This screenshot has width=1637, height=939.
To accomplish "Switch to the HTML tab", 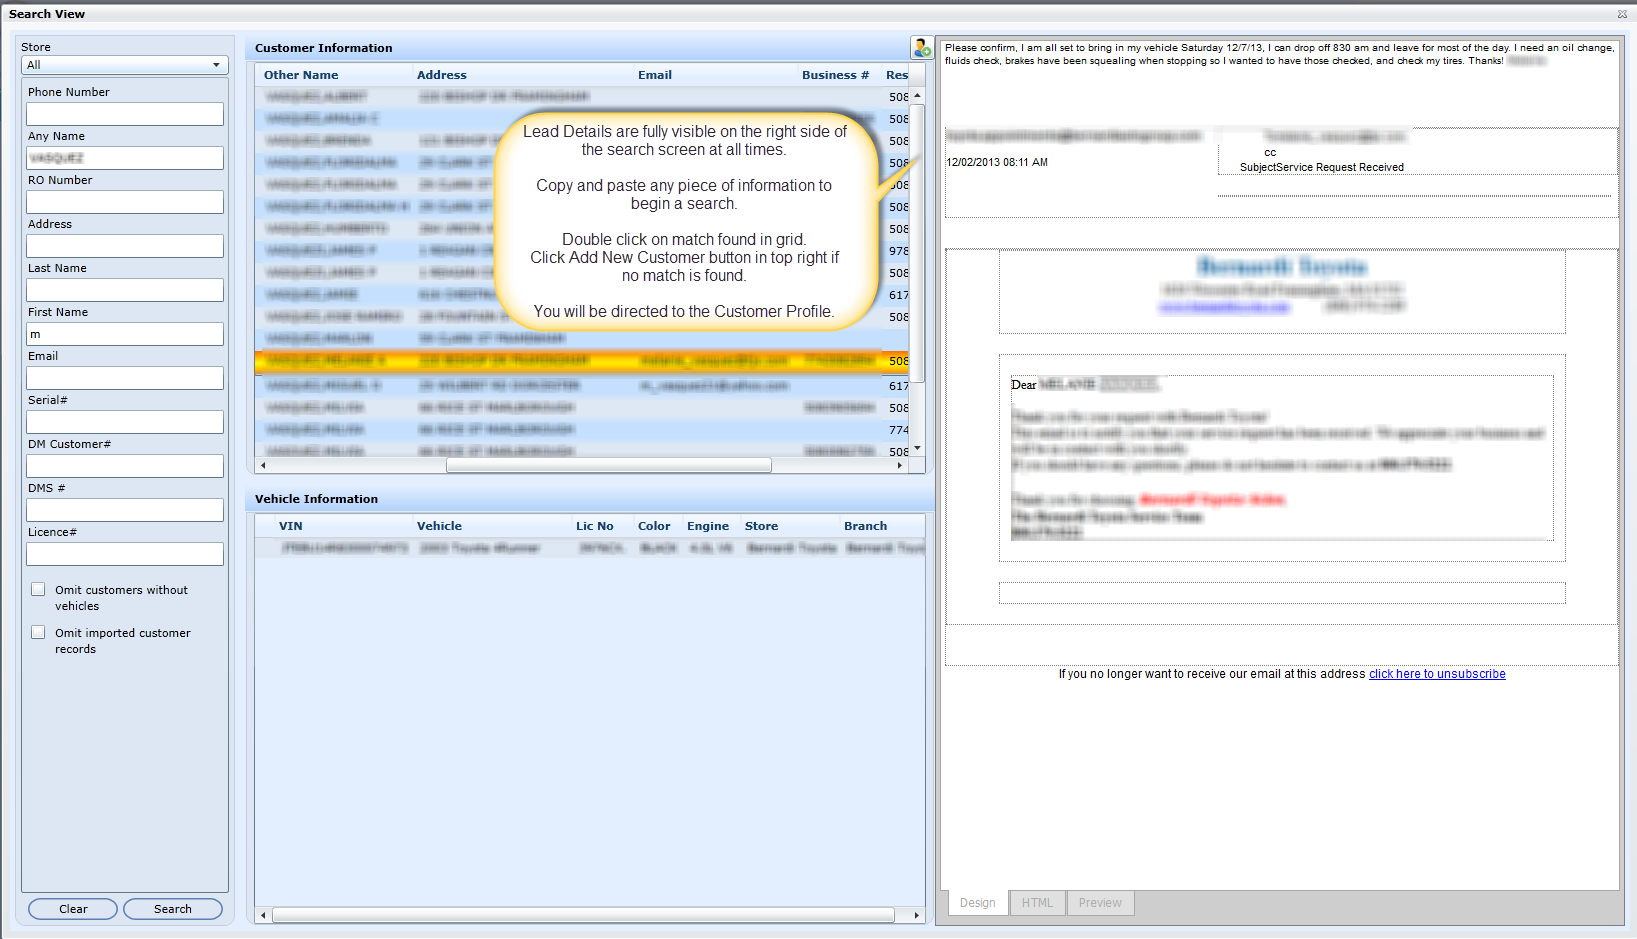I will 1037,903.
